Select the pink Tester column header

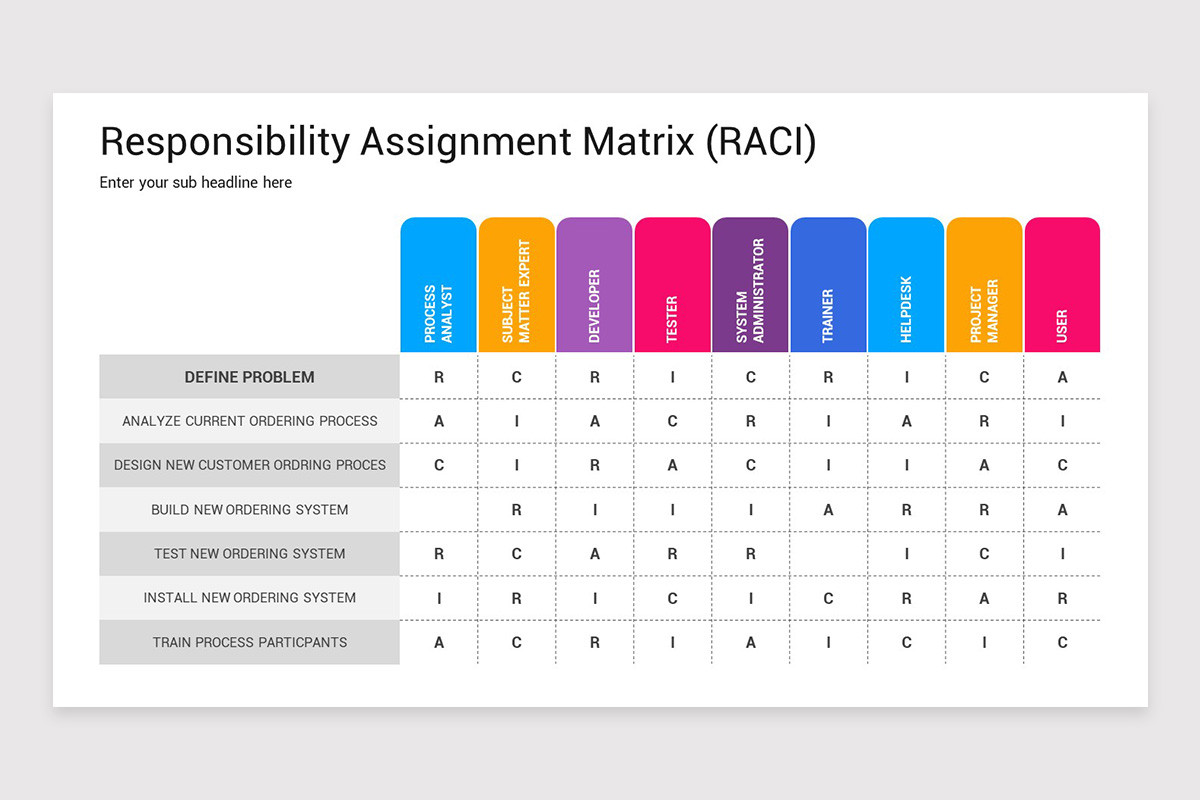[672, 285]
